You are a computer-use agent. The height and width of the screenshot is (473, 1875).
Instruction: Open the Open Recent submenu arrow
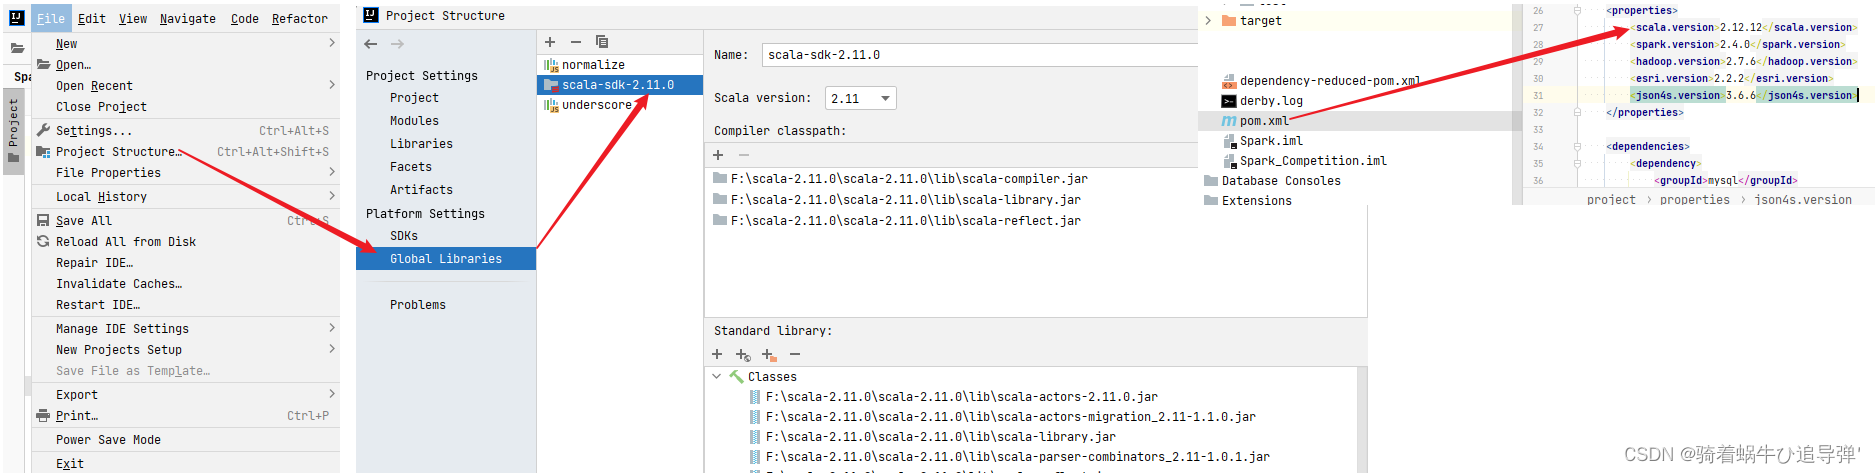[332, 85]
